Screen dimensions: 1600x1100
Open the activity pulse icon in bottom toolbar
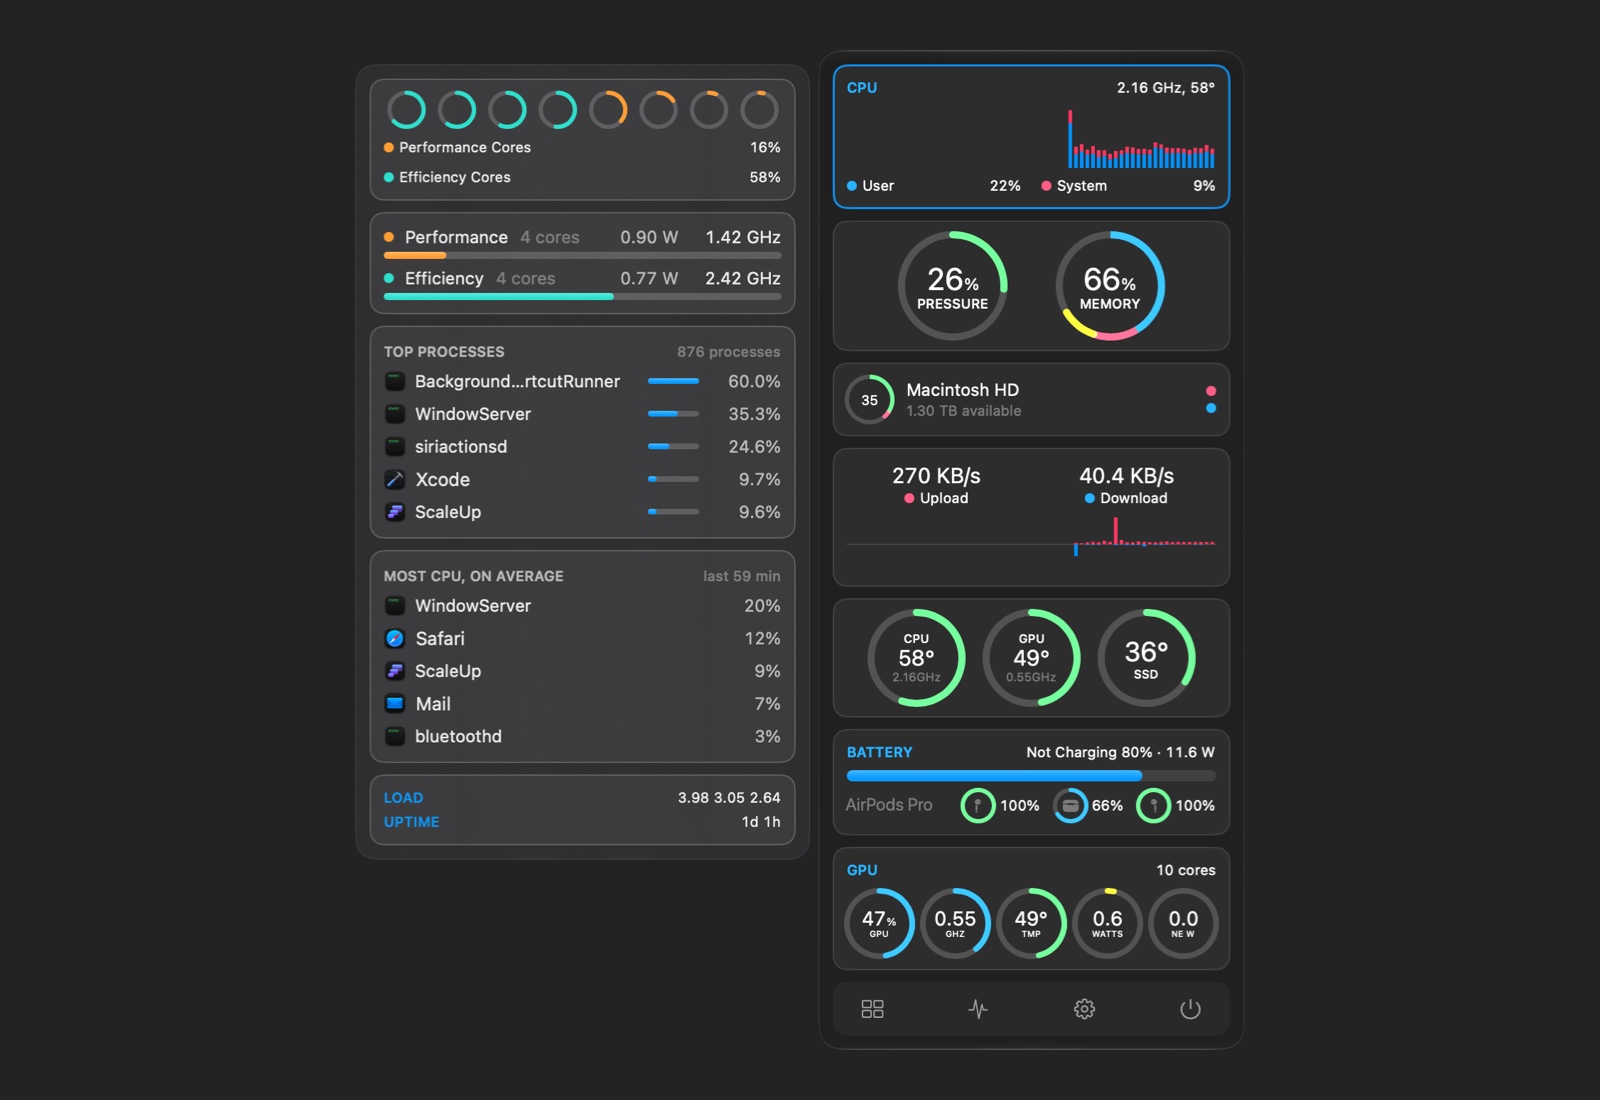click(978, 1009)
